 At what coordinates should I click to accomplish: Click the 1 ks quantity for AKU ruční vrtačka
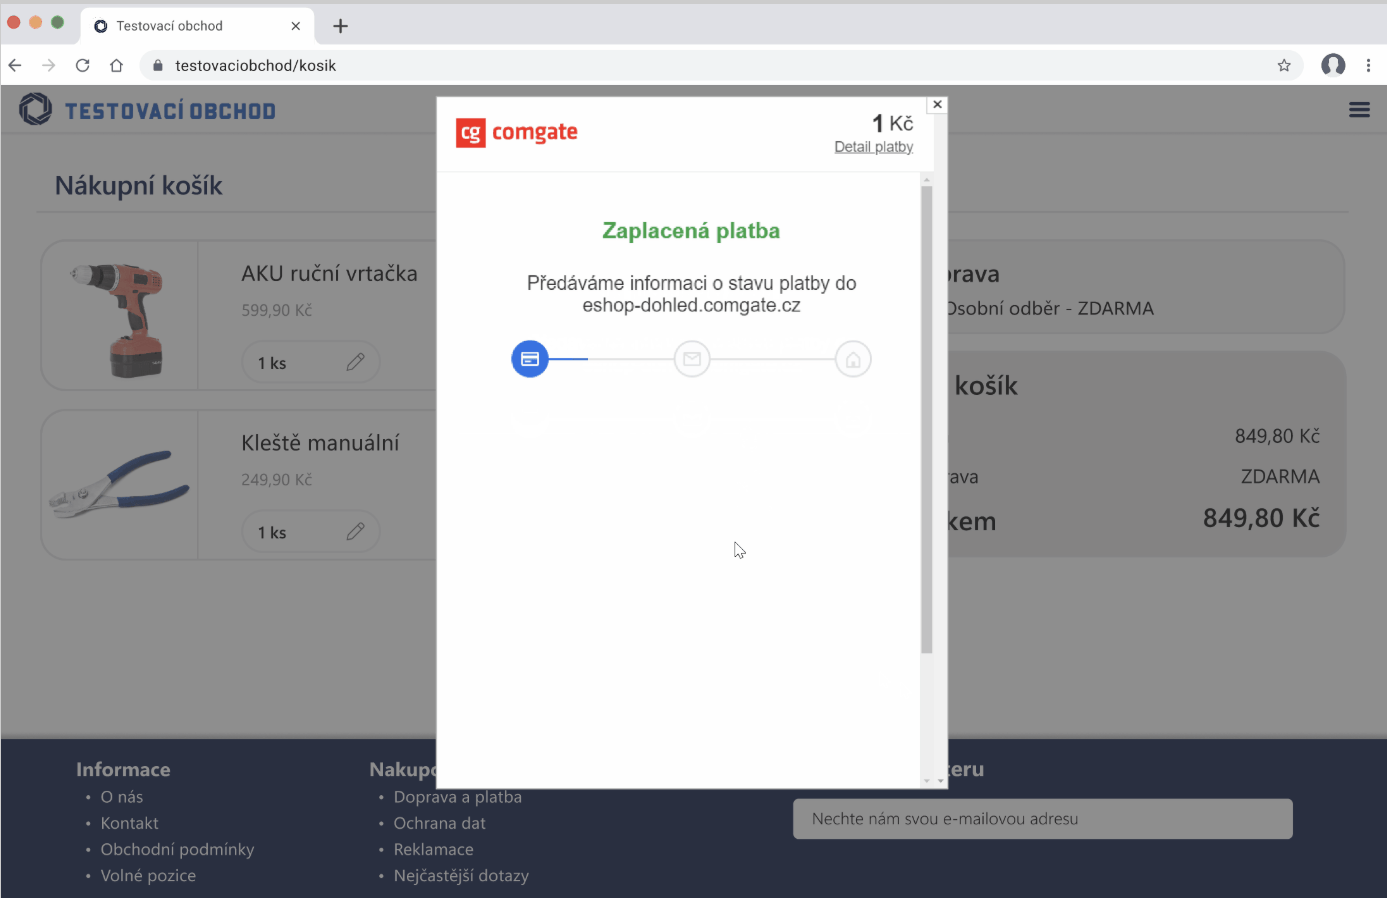(272, 363)
